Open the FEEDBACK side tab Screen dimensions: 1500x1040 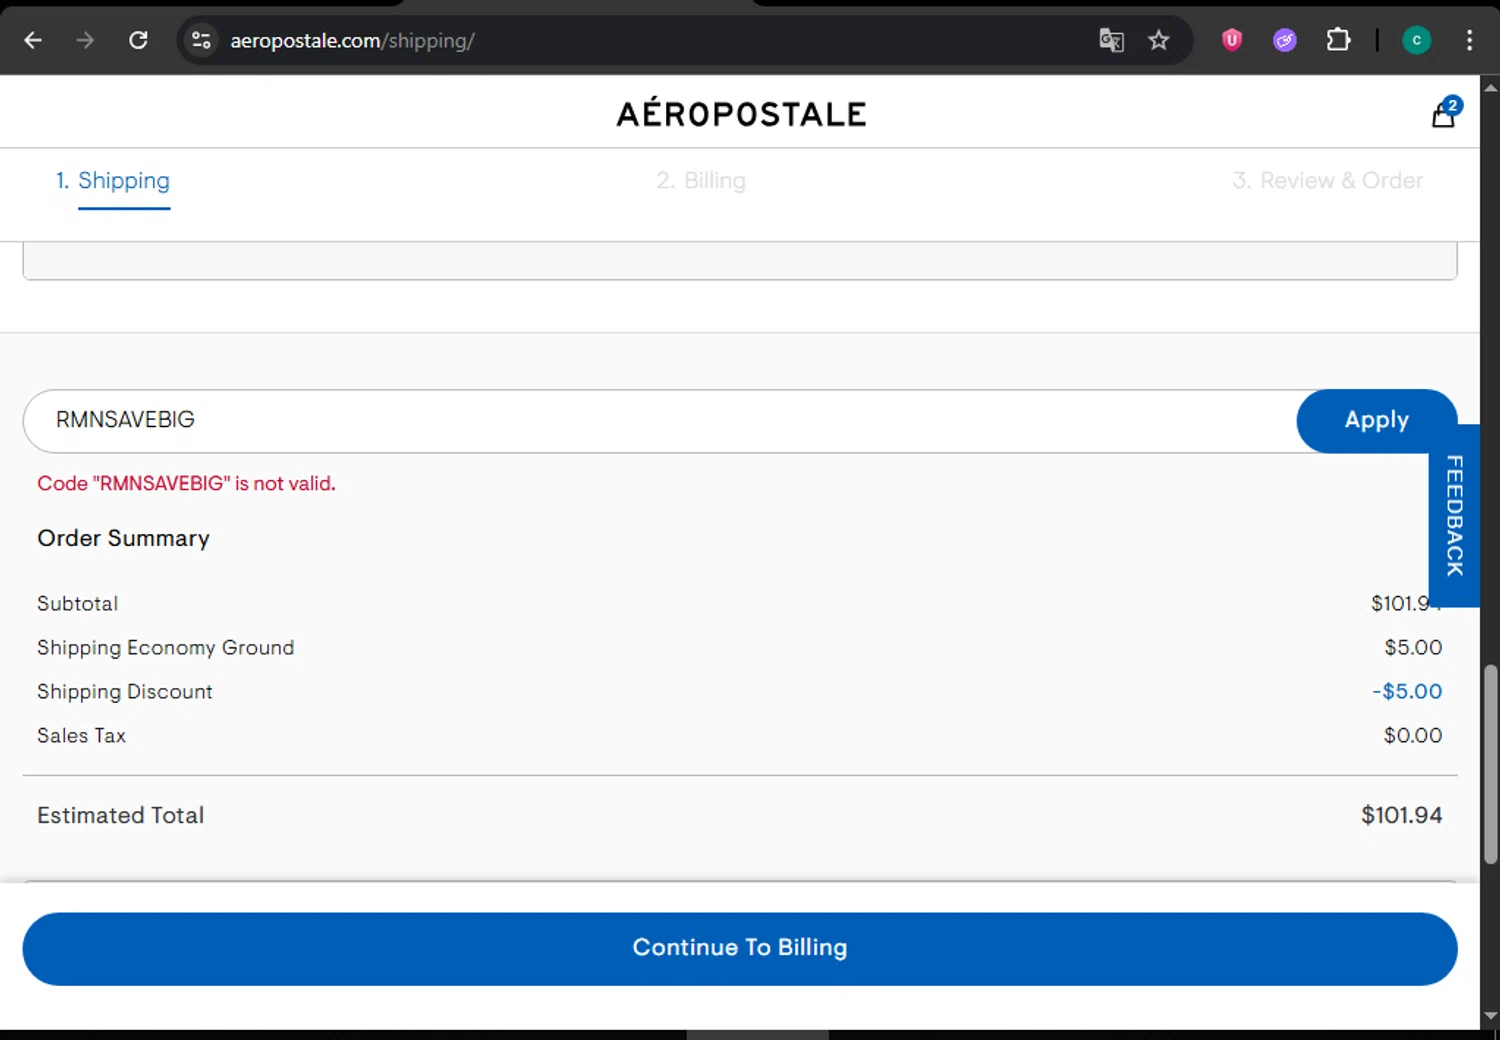tap(1455, 515)
